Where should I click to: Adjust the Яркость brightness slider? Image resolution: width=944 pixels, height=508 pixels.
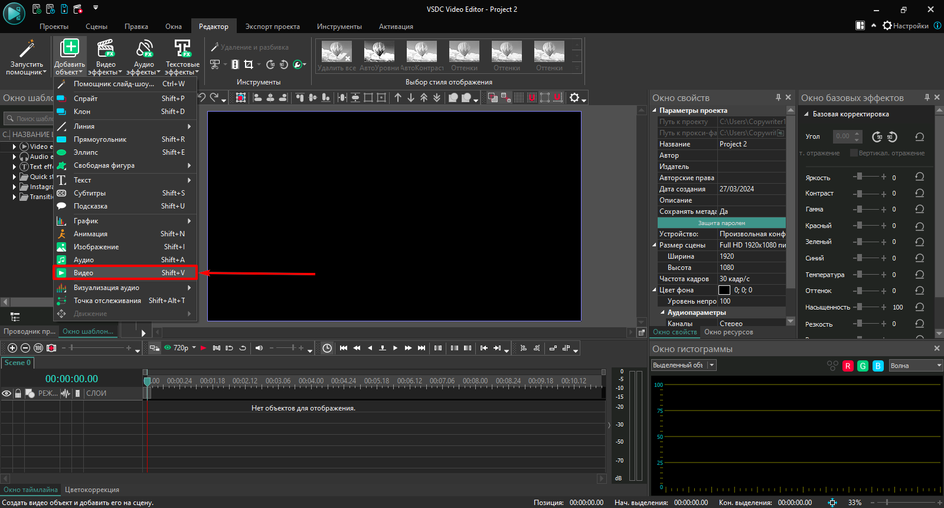[869, 177]
